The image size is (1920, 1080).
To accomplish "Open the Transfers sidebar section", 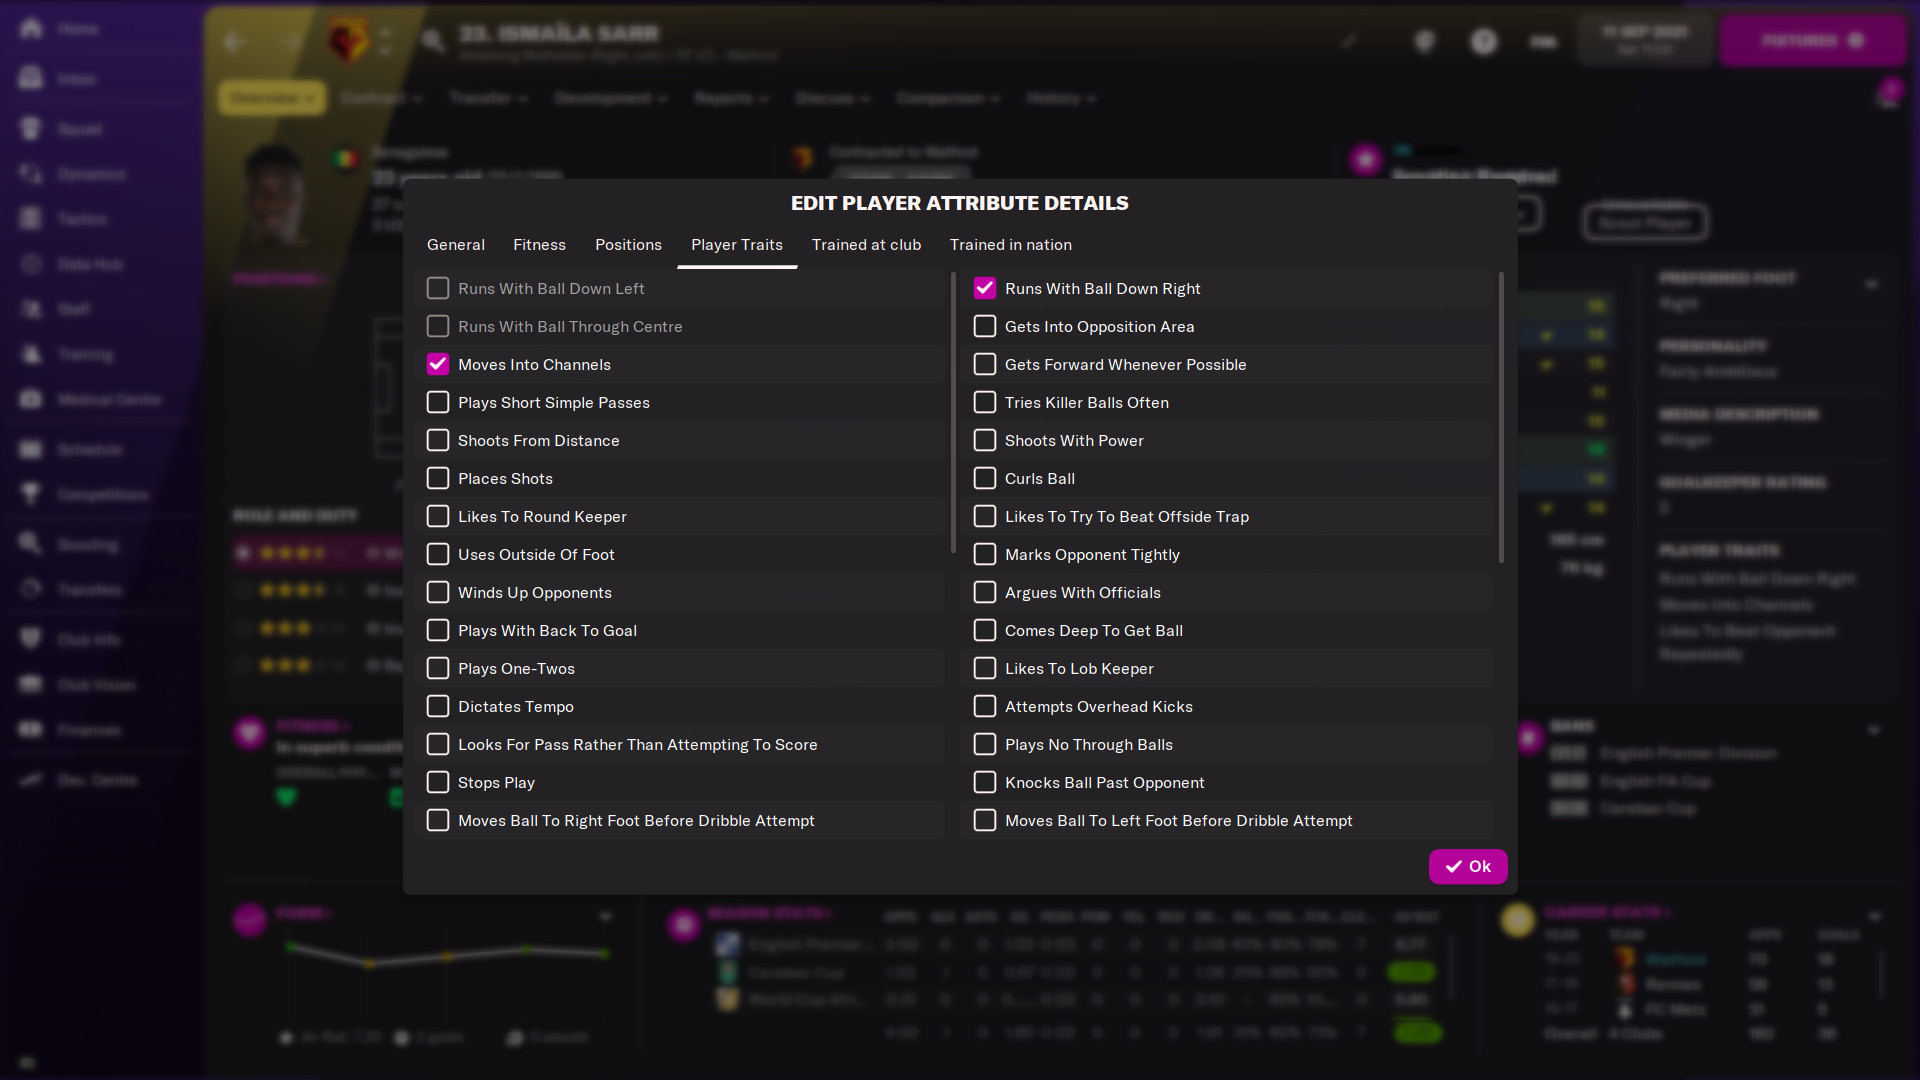I will pyautogui.click(x=86, y=589).
